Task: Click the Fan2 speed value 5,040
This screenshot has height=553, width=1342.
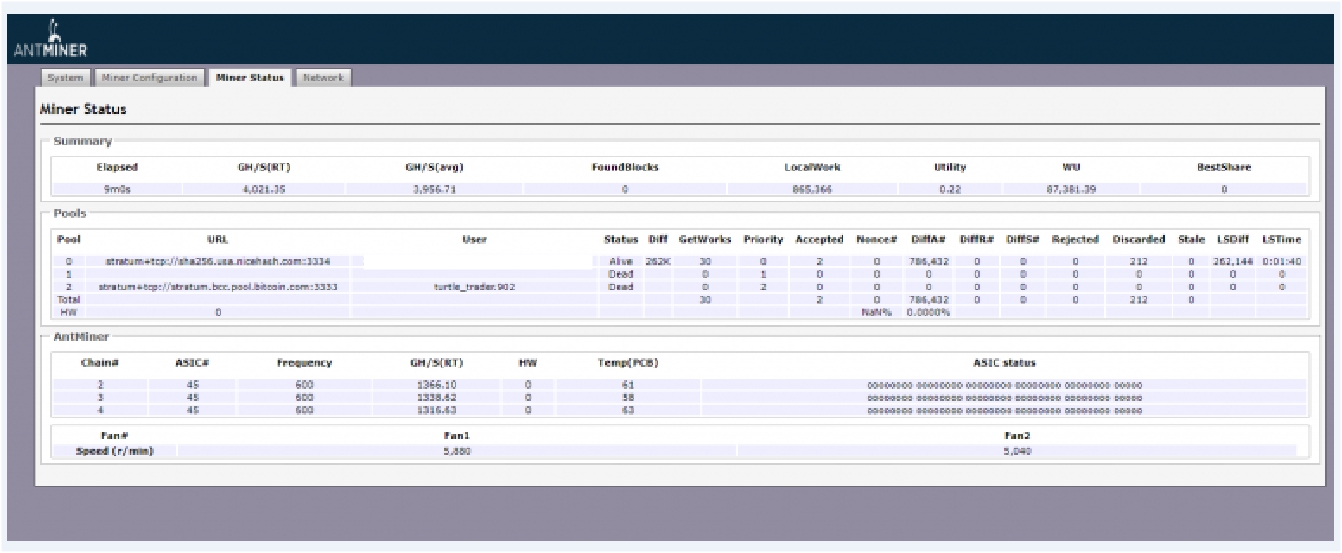Action: 1017,451
